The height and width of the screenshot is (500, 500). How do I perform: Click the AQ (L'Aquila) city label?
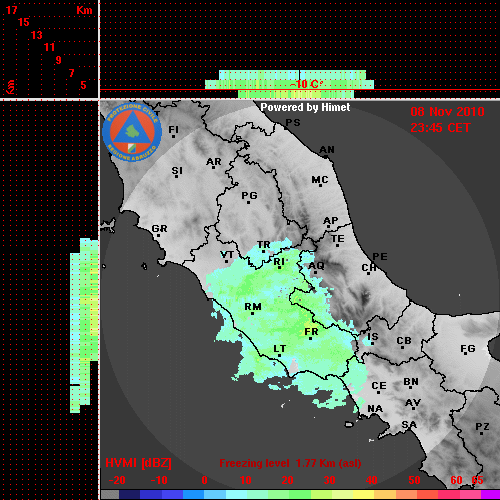click(316, 266)
